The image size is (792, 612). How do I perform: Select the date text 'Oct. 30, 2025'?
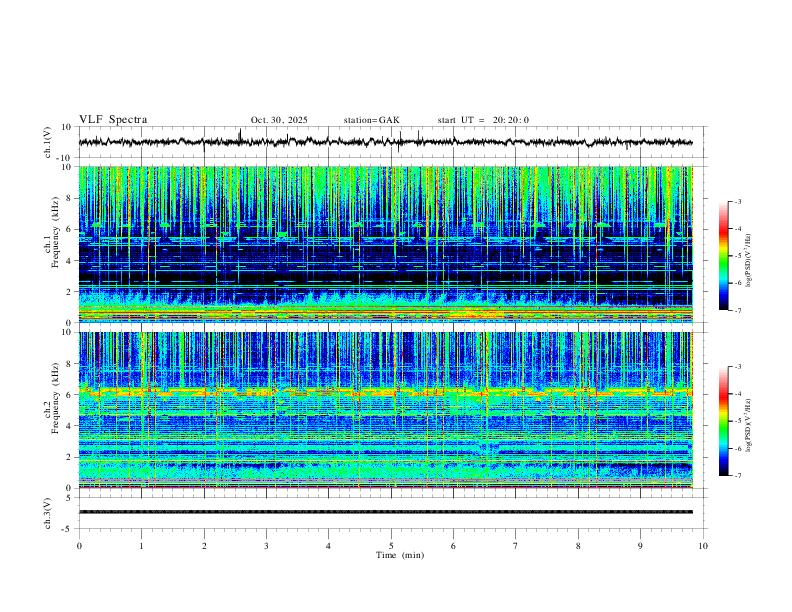point(279,120)
